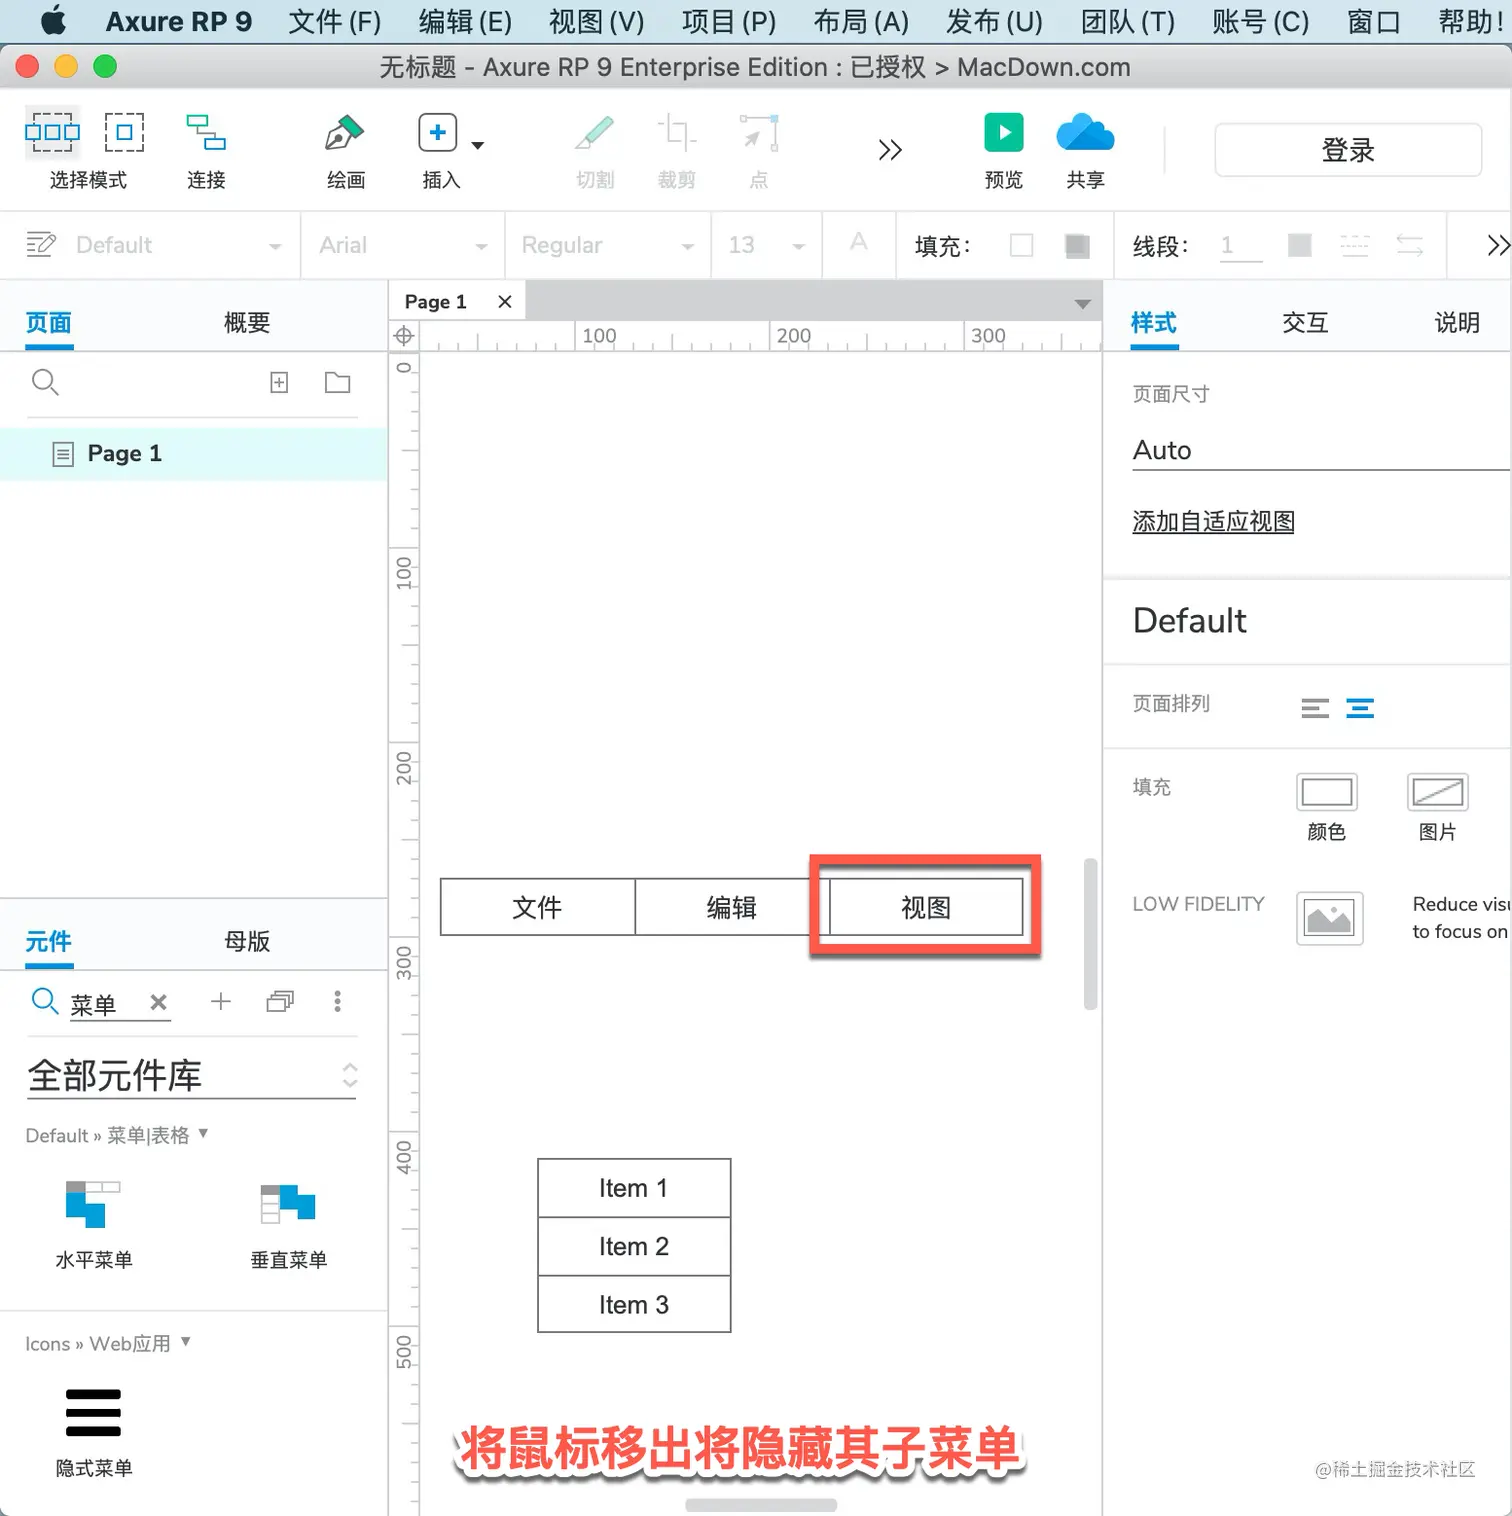Open the 发布 (U) menu
This screenshot has height=1516, width=1512.
[x=994, y=21]
